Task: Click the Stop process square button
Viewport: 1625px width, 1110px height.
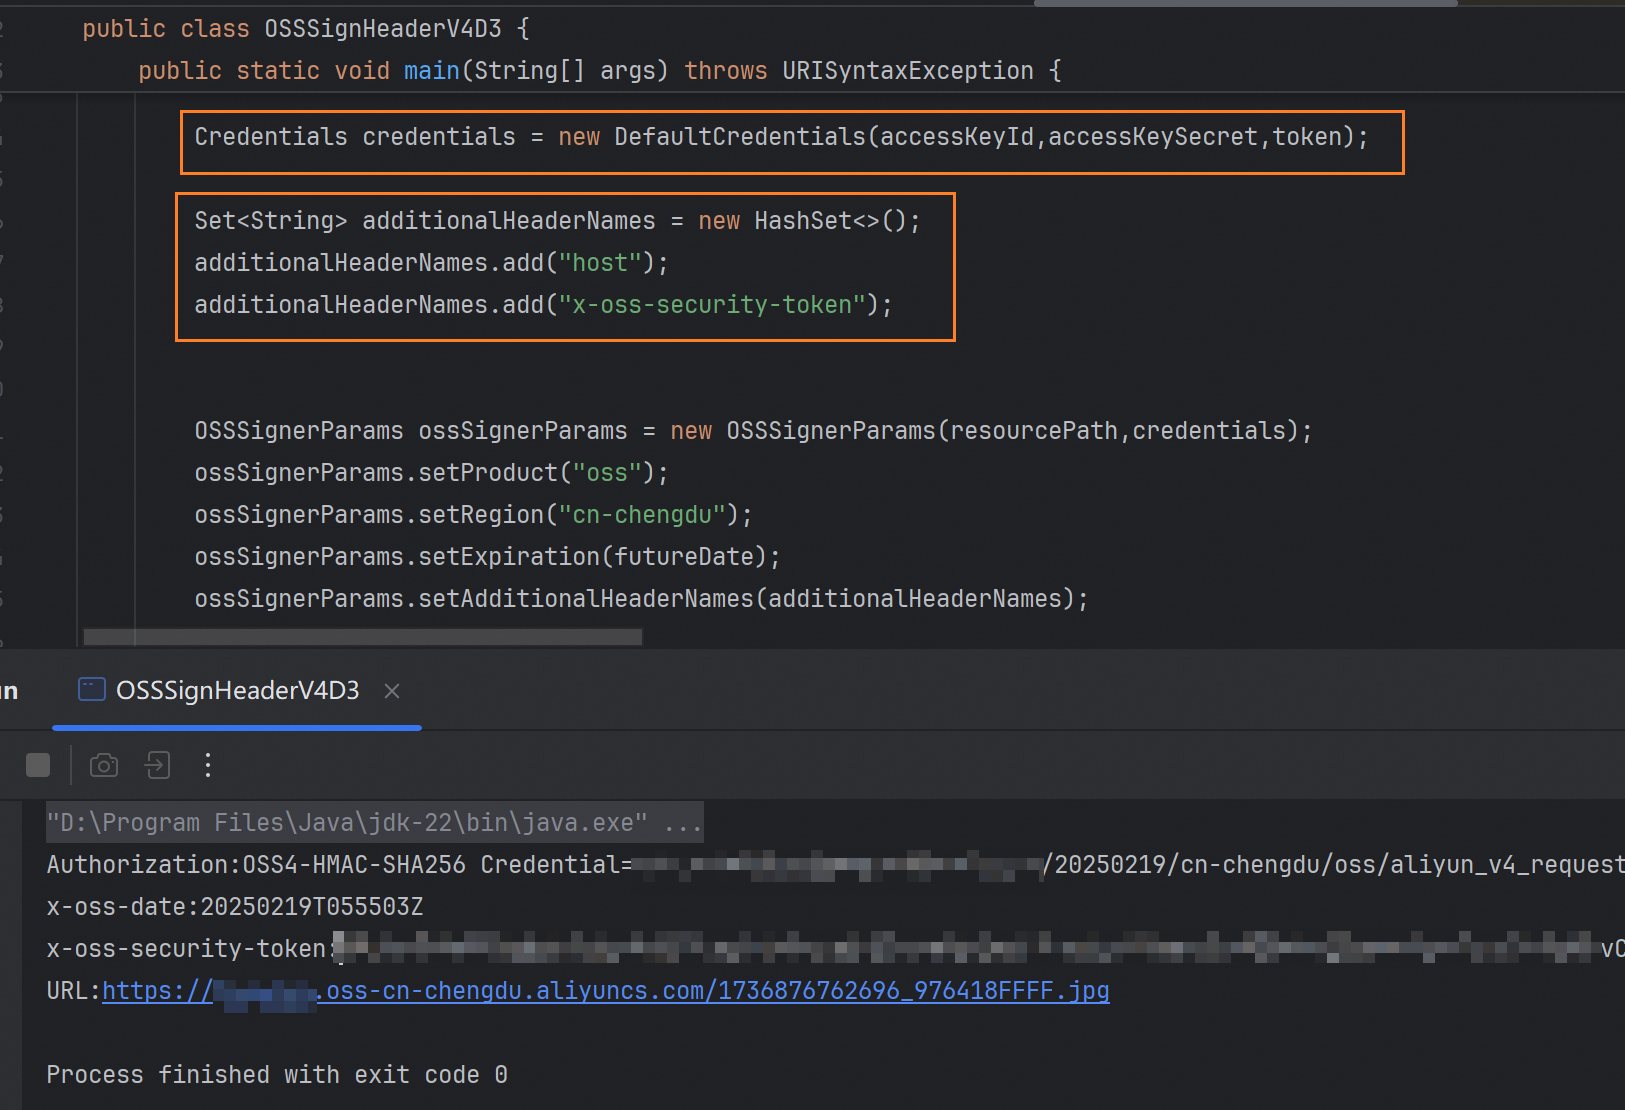Action: 38,765
